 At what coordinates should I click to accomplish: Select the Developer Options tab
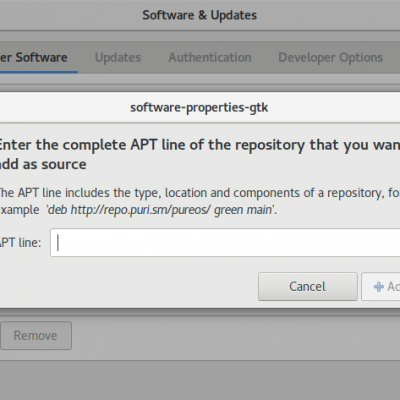coord(330,57)
